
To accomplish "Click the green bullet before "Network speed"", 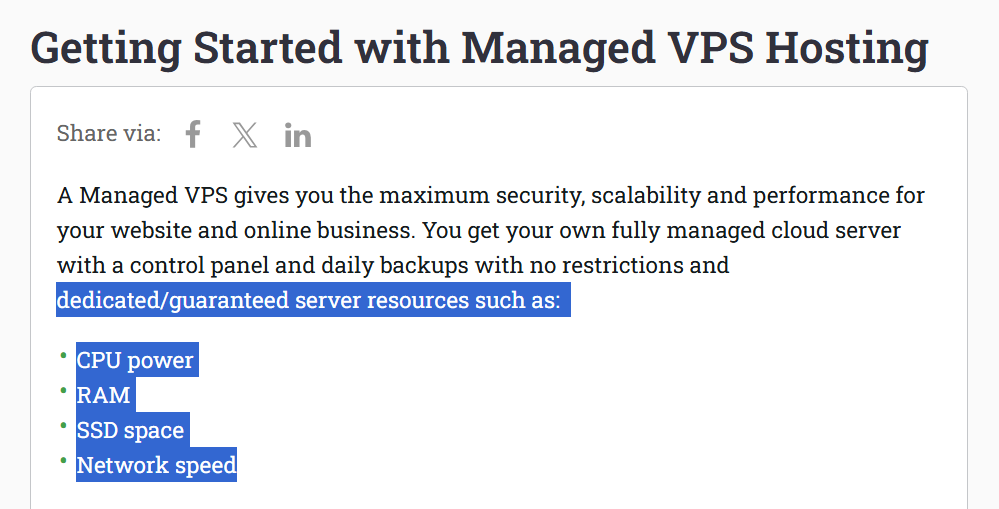I will click(64, 459).
